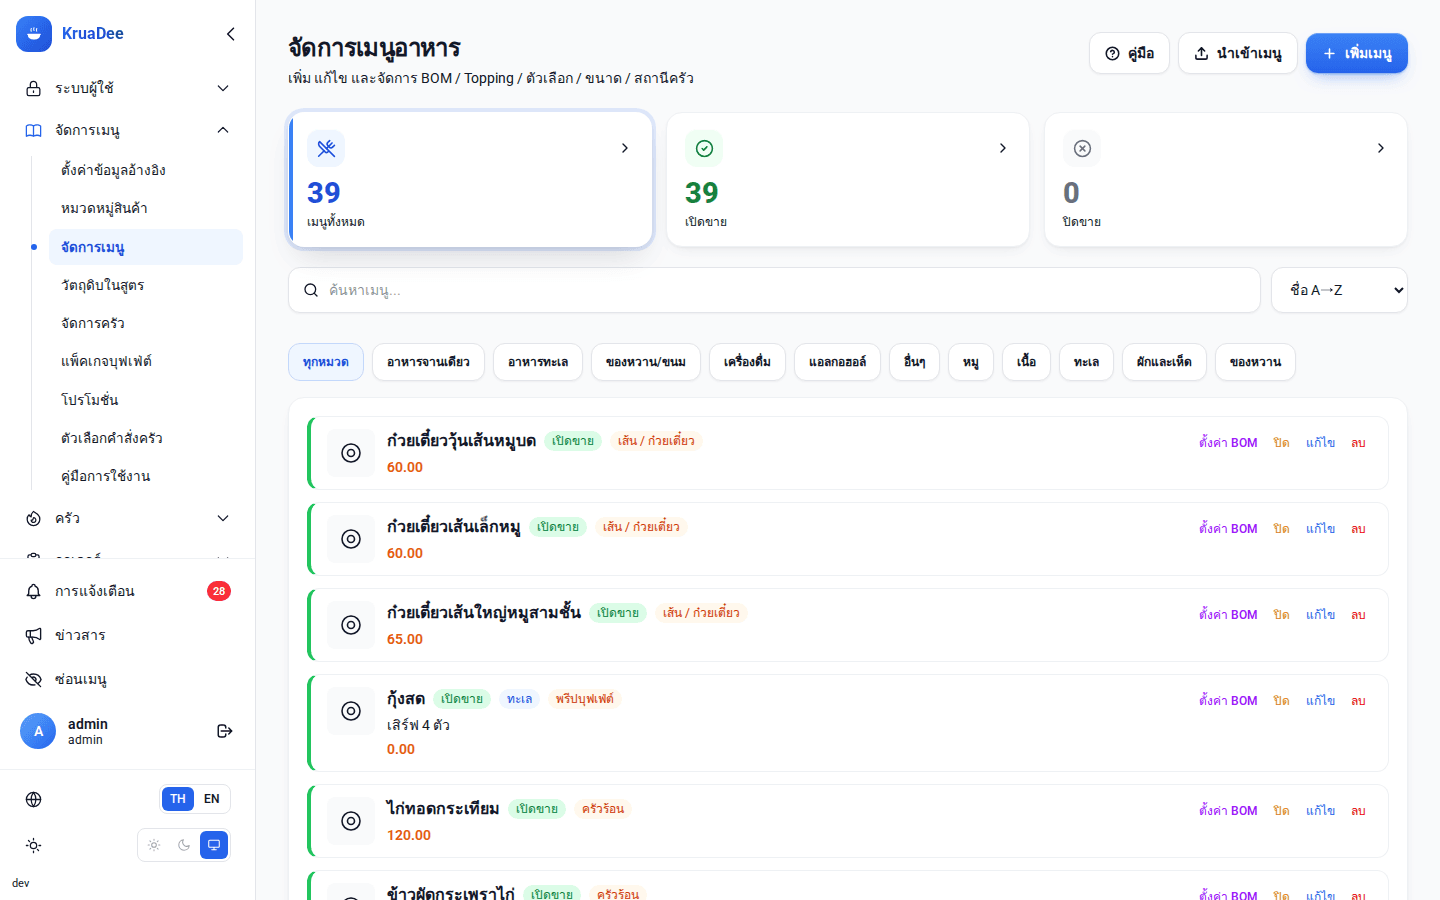
Task: Expand the ระบบผู้ใช้ sidebar section
Action: click(128, 88)
